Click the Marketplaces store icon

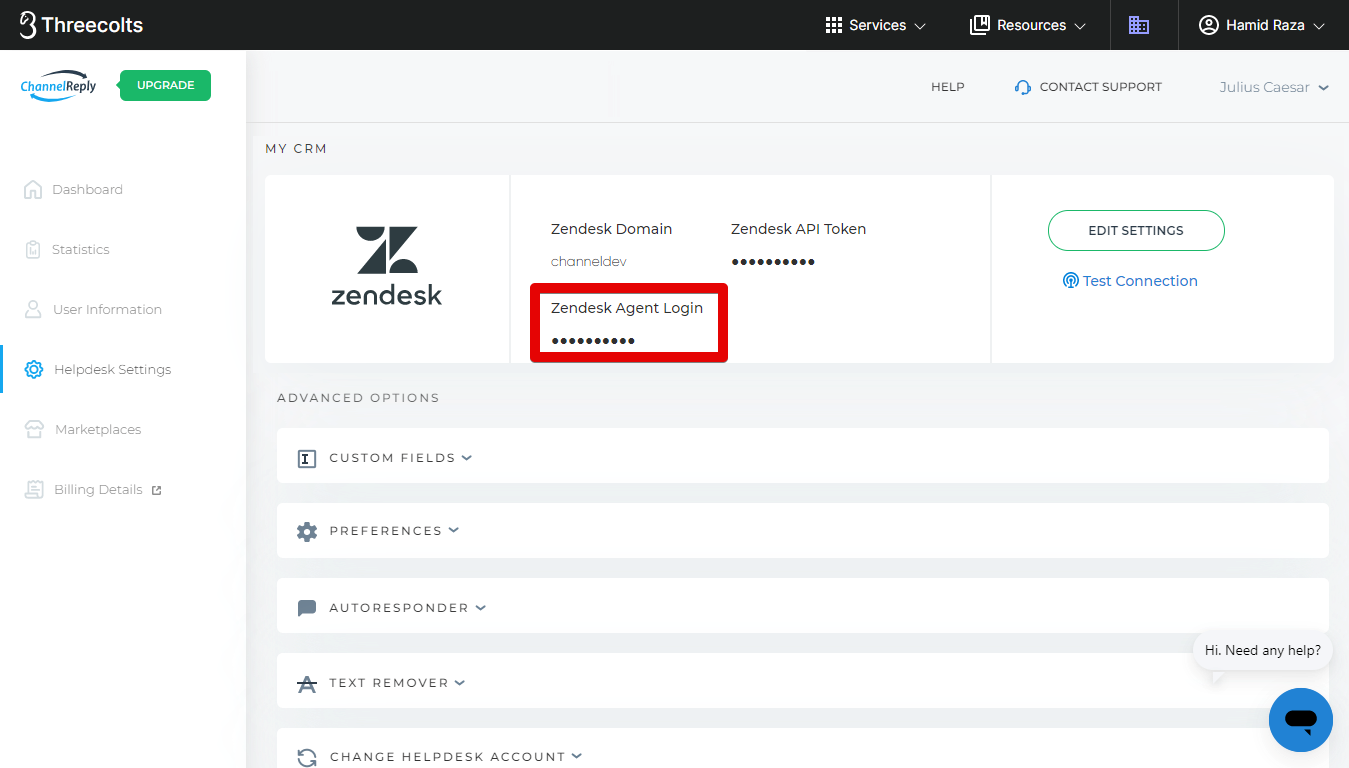[x=34, y=430]
